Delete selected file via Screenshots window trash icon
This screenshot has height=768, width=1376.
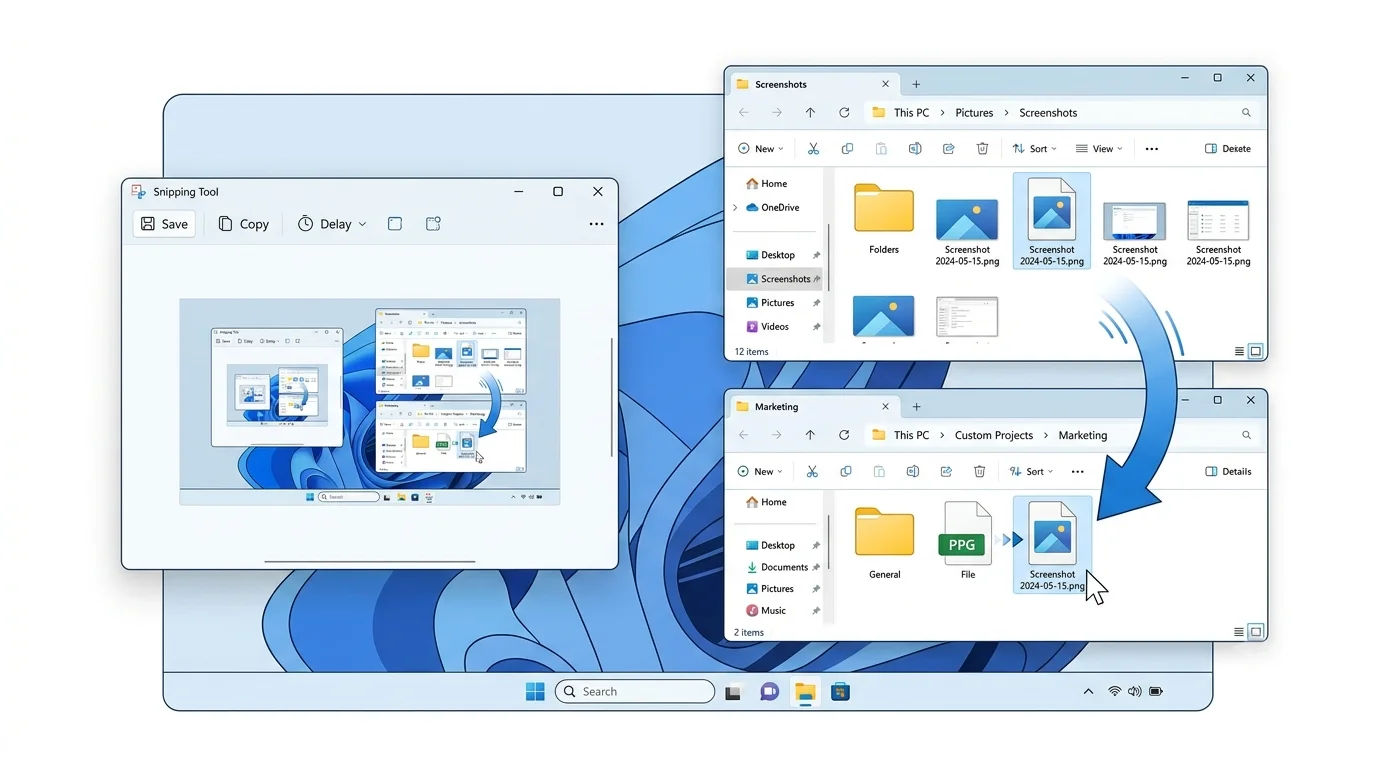pos(982,148)
